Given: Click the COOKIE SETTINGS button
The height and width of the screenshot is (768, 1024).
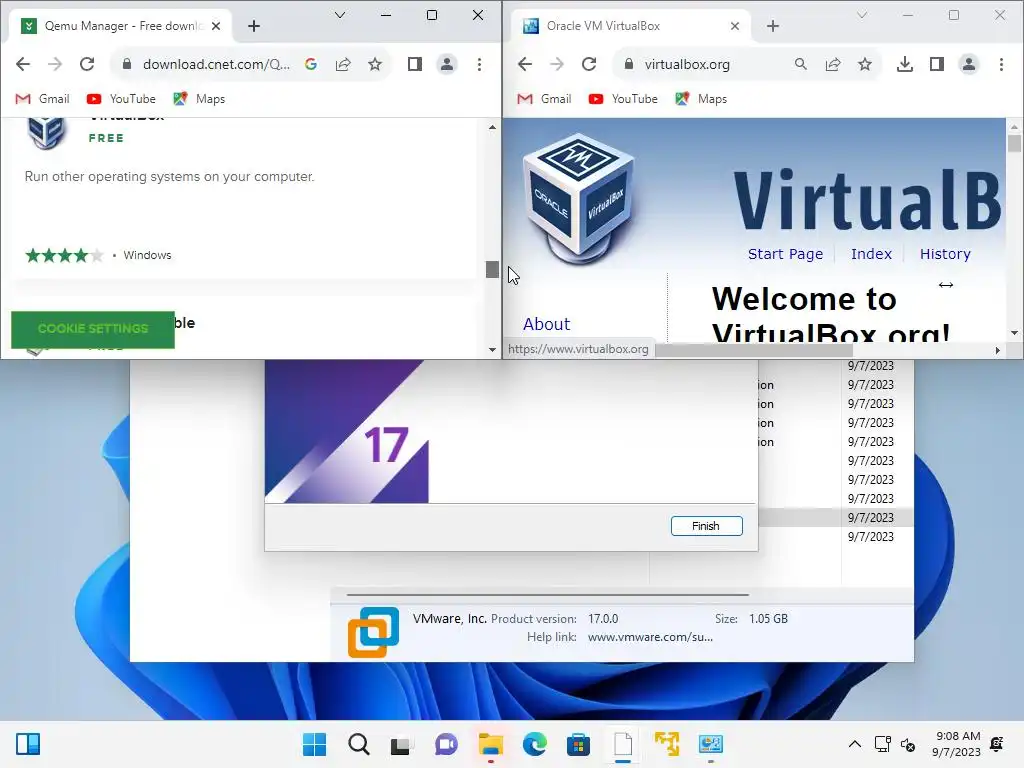Looking at the screenshot, I should (93, 328).
